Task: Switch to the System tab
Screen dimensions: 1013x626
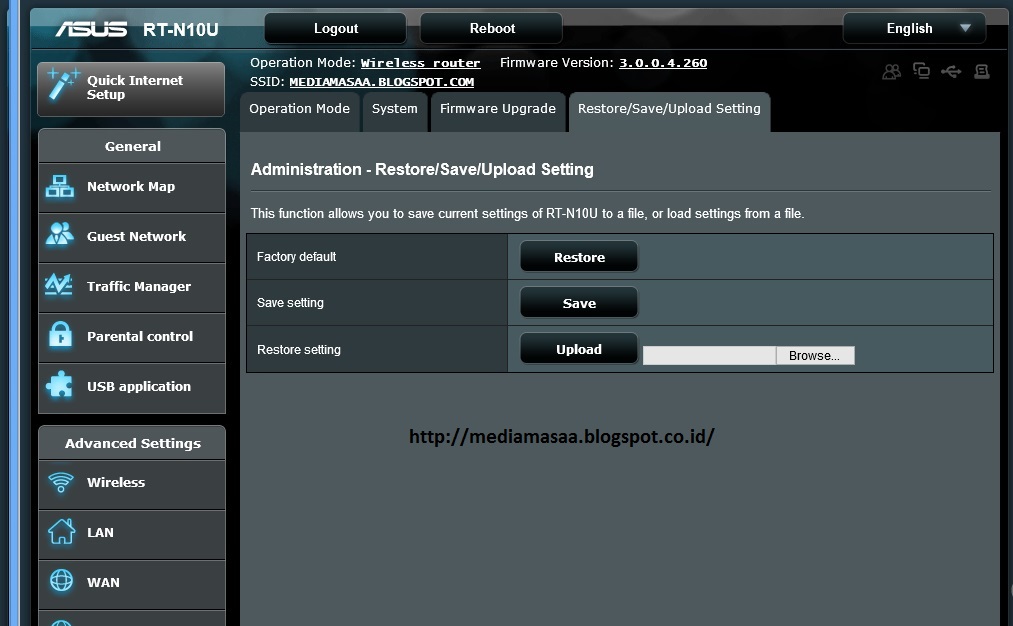Action: pos(395,111)
